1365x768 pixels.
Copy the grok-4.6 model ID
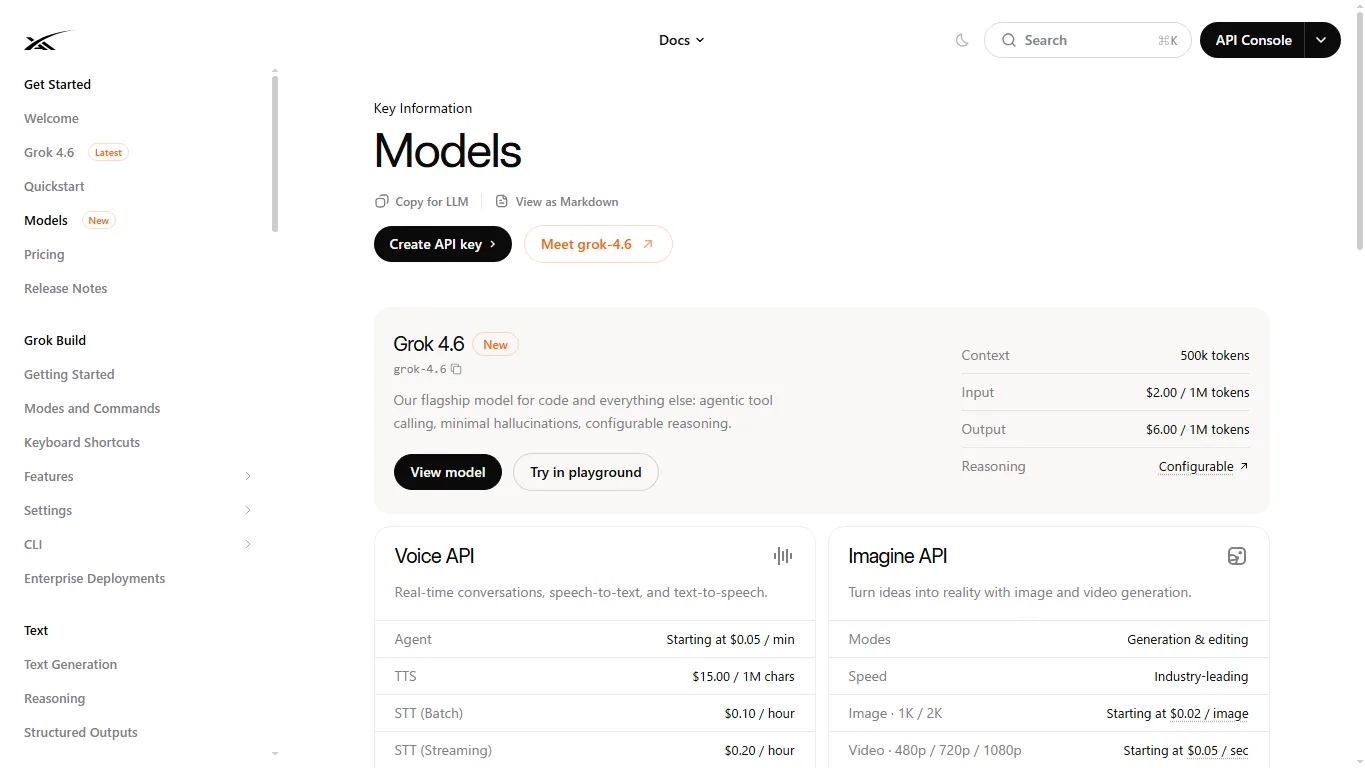tap(456, 369)
